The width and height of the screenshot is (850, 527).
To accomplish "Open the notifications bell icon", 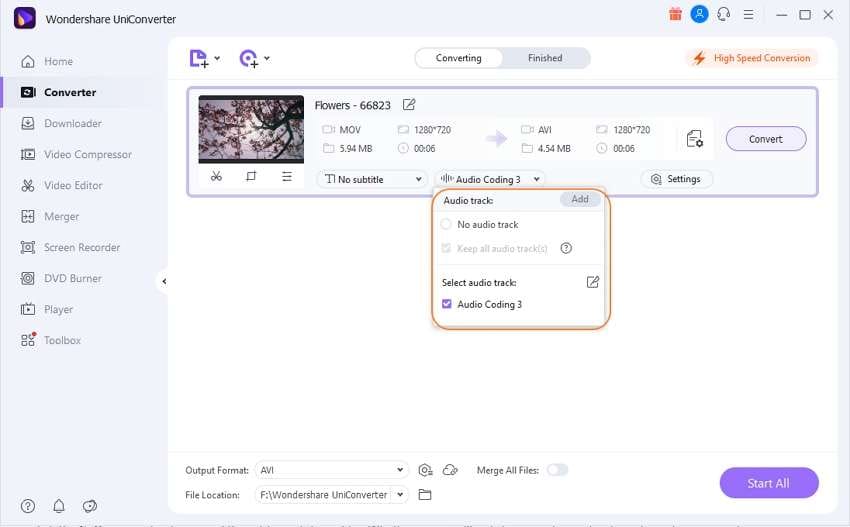I will [59, 506].
